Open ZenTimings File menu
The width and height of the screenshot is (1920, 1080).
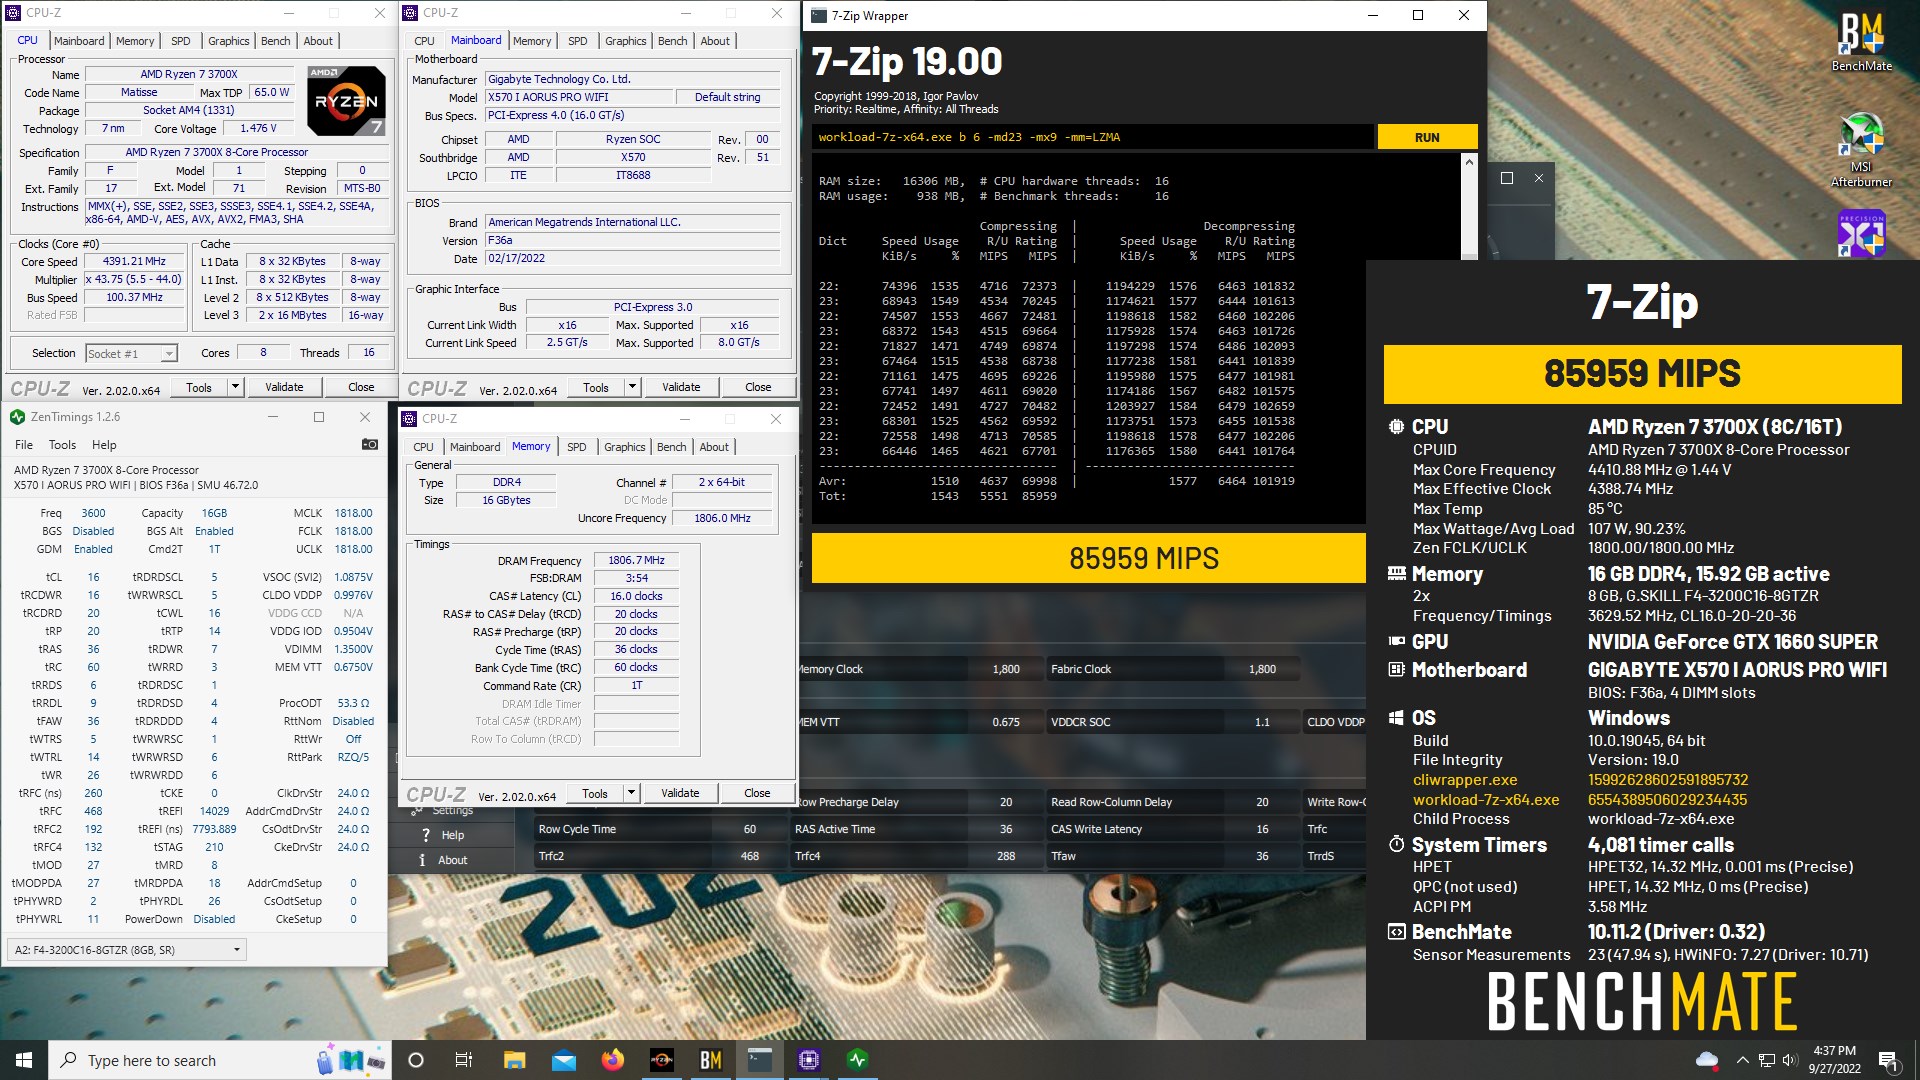pos(24,445)
